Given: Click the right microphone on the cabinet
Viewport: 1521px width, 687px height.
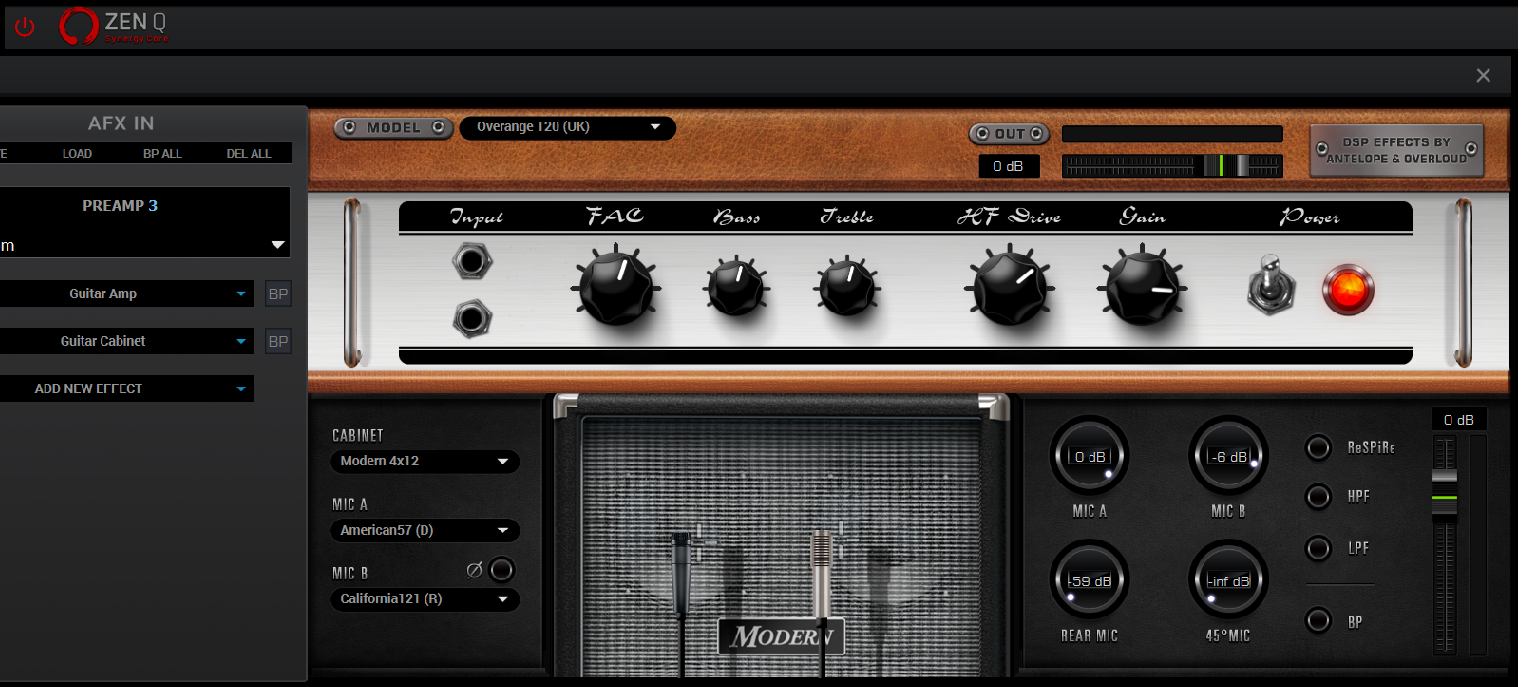Looking at the screenshot, I should [x=822, y=575].
